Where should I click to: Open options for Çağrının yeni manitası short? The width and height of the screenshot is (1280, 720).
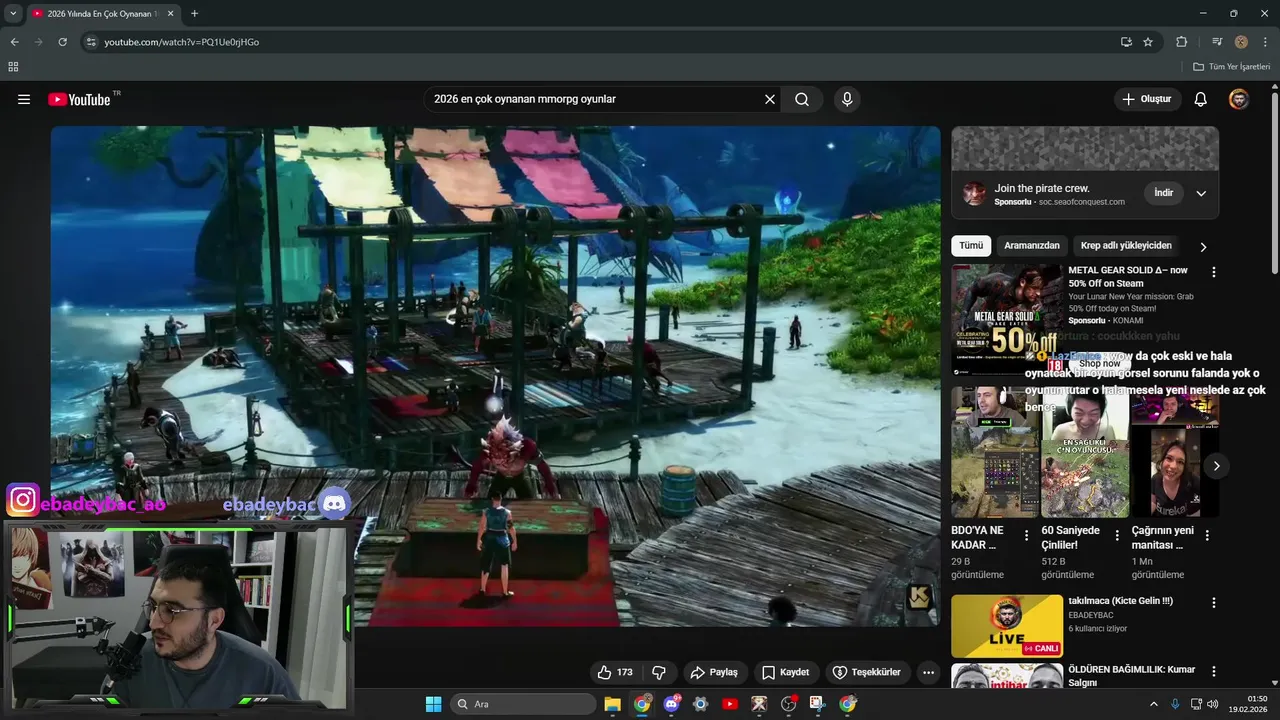1207,536
